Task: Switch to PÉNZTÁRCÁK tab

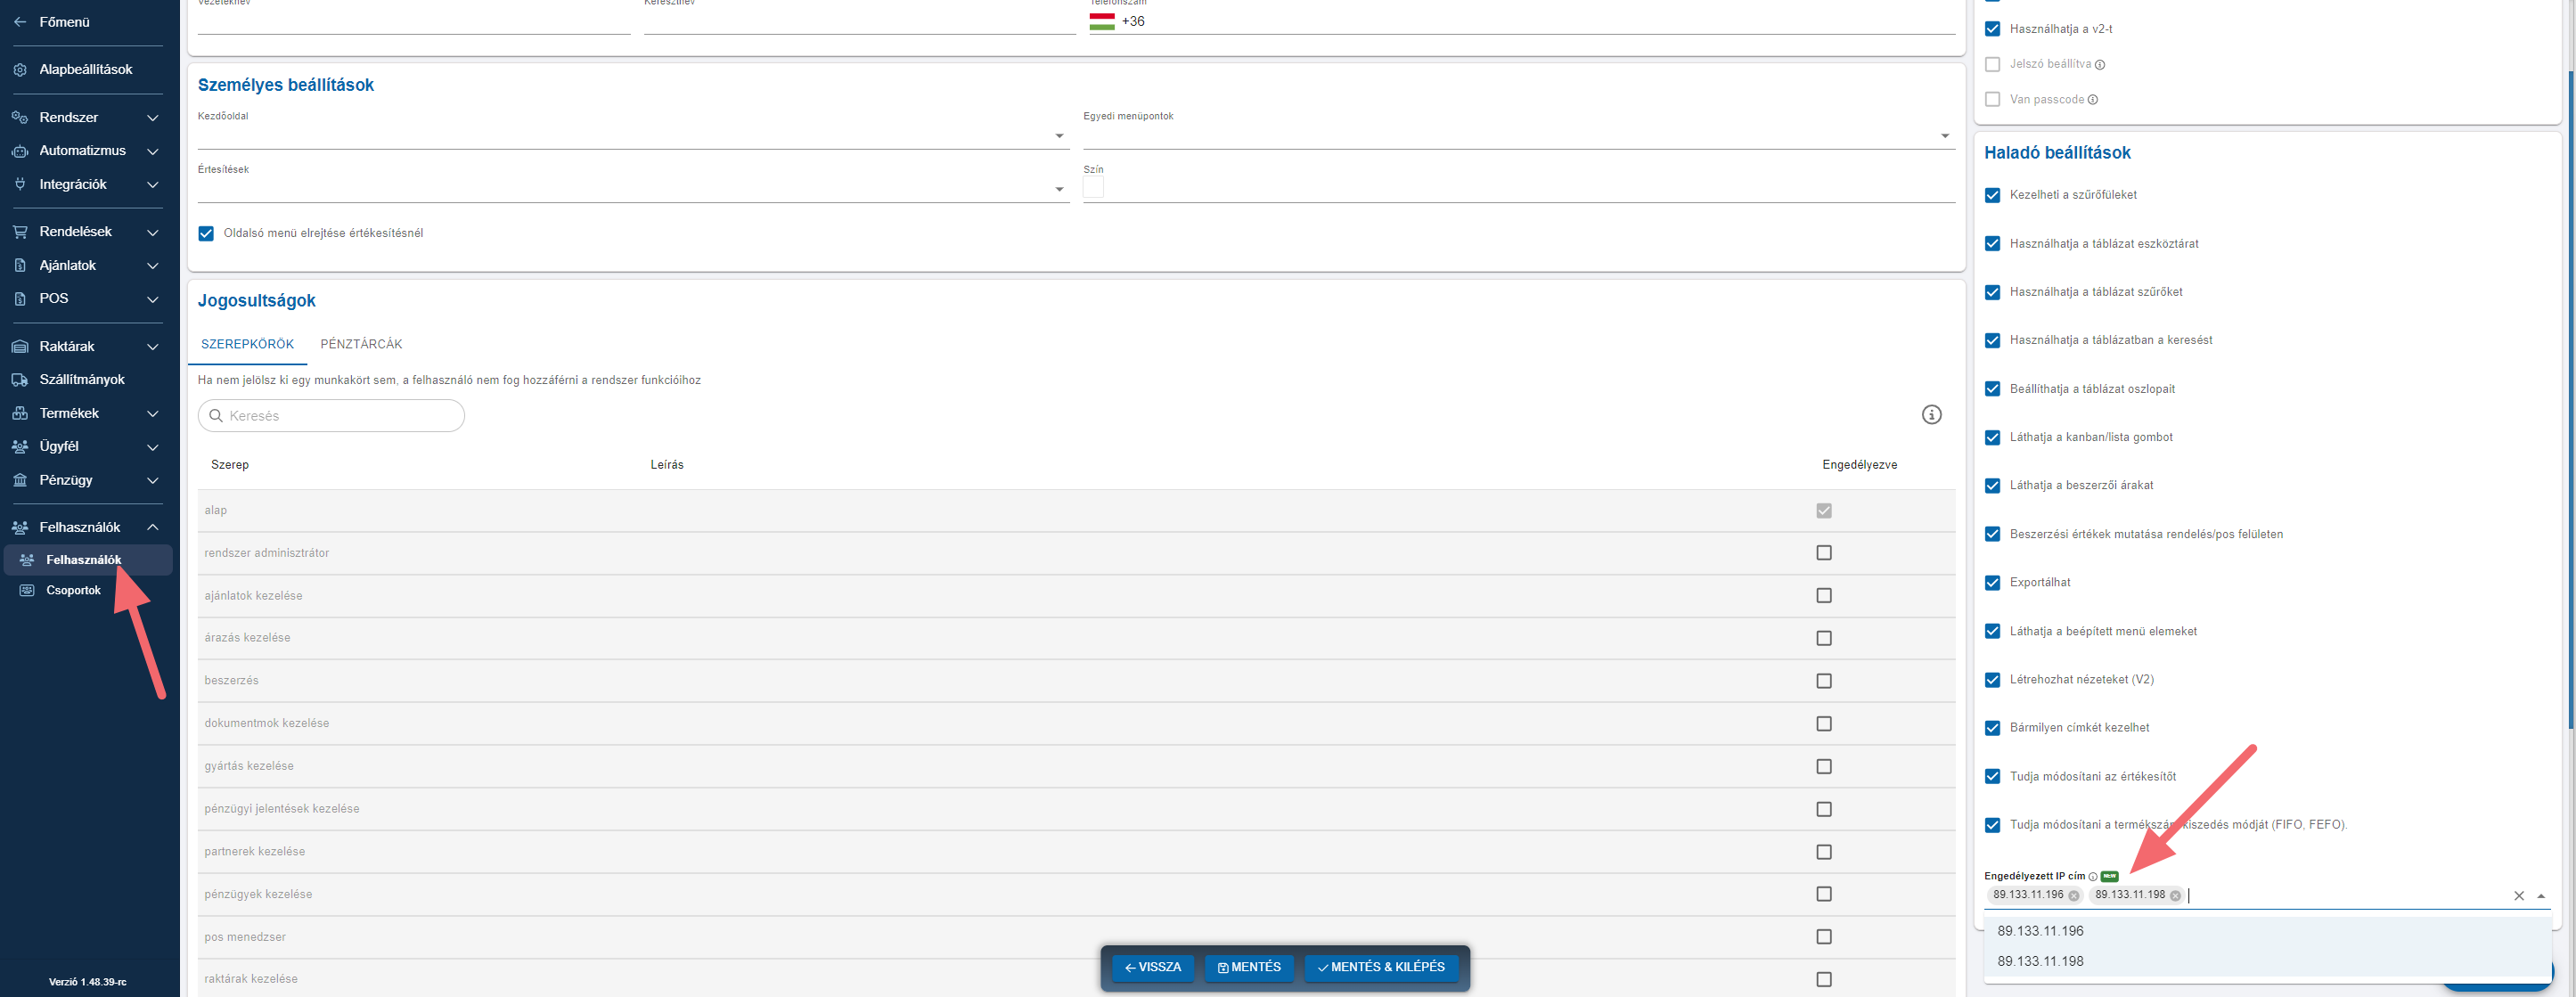Action: point(361,344)
